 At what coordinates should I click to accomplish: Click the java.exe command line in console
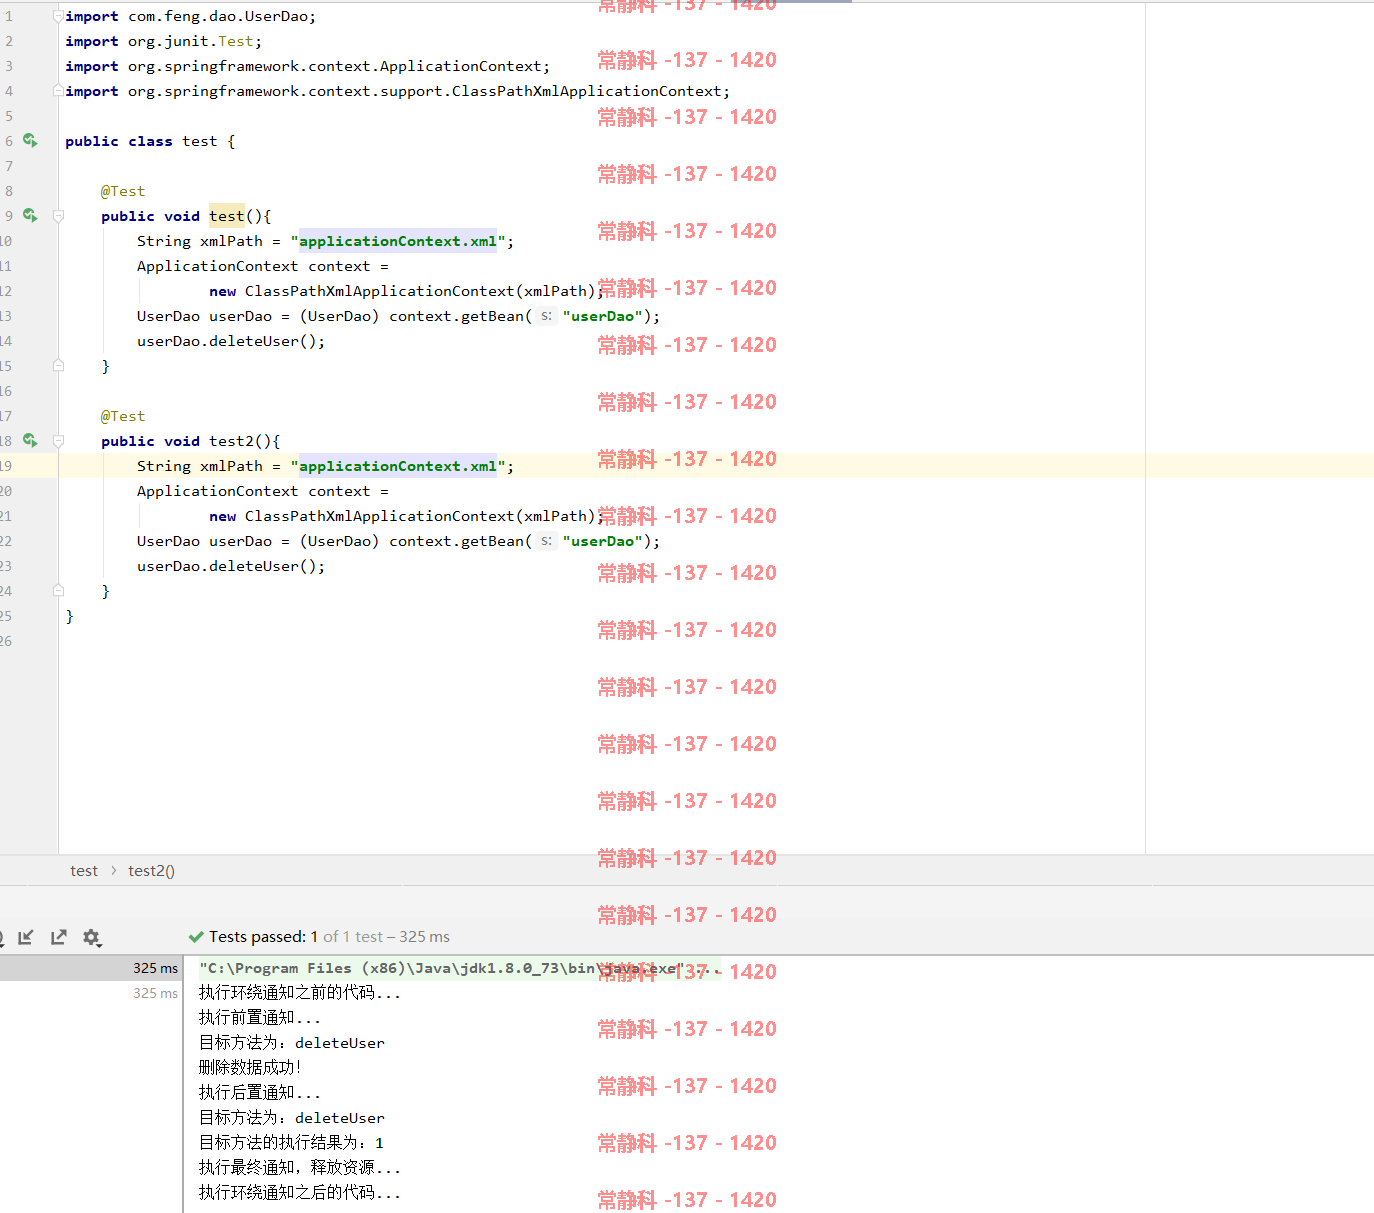(x=459, y=968)
